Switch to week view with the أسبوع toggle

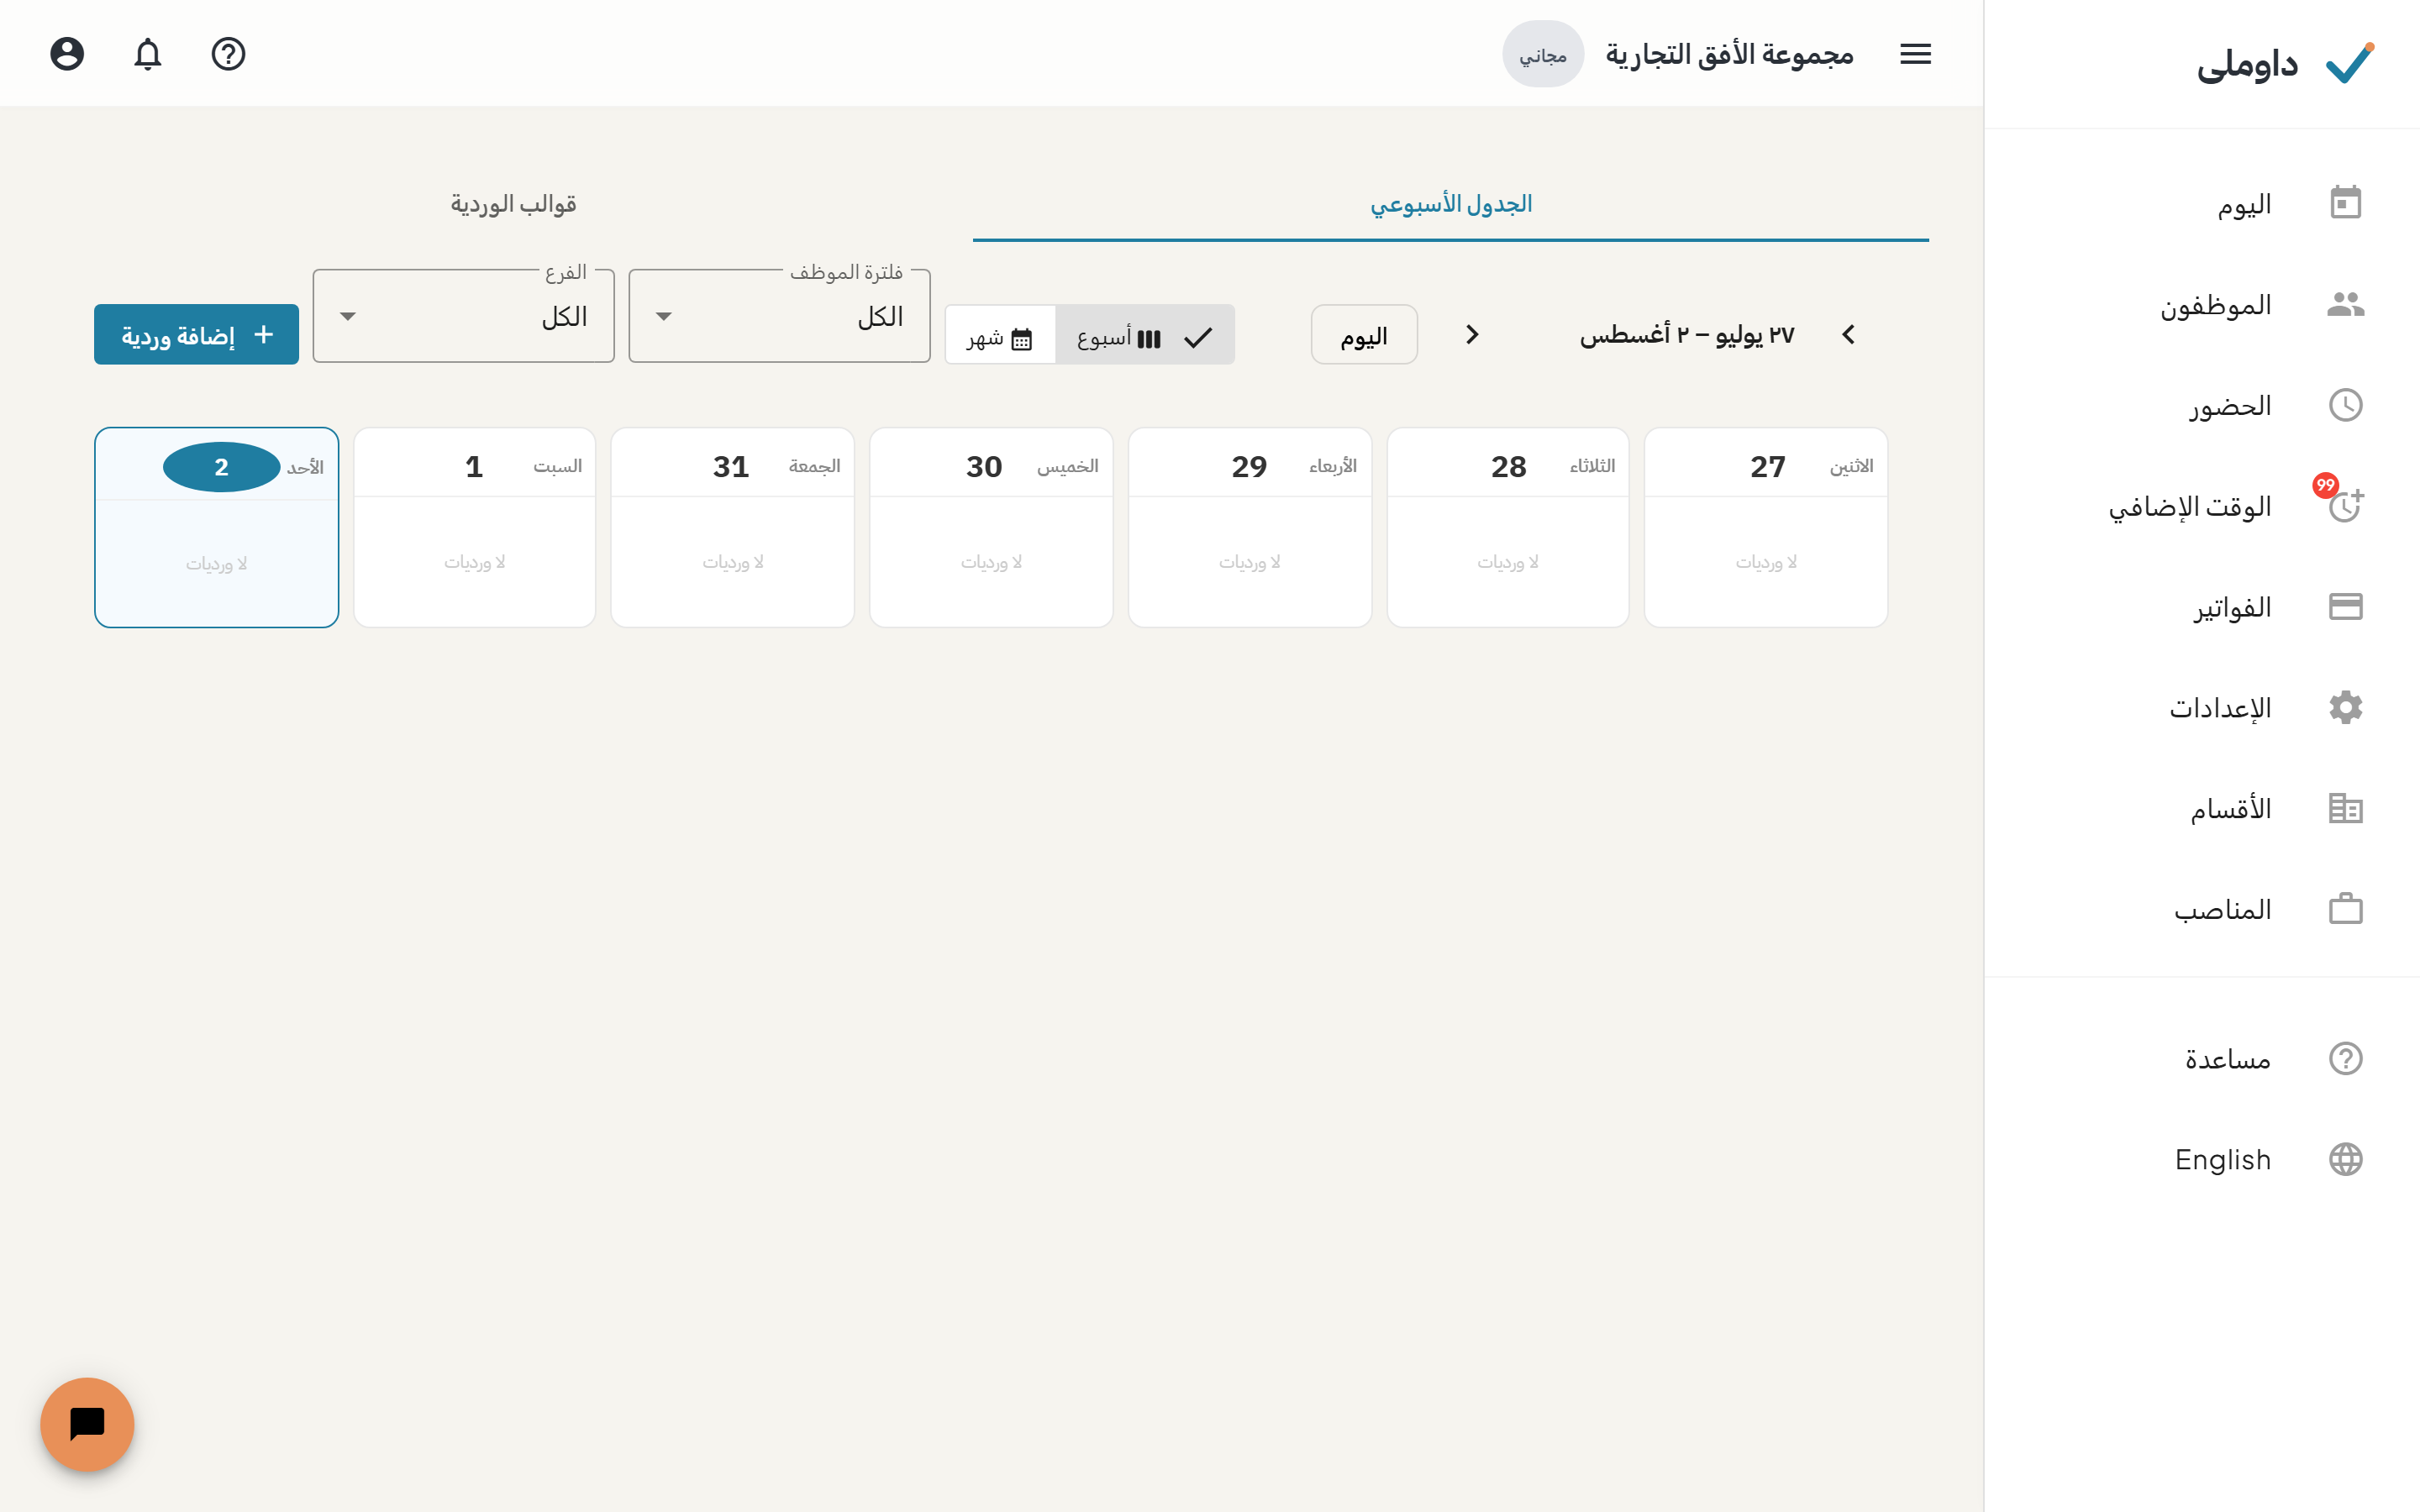[1144, 335]
